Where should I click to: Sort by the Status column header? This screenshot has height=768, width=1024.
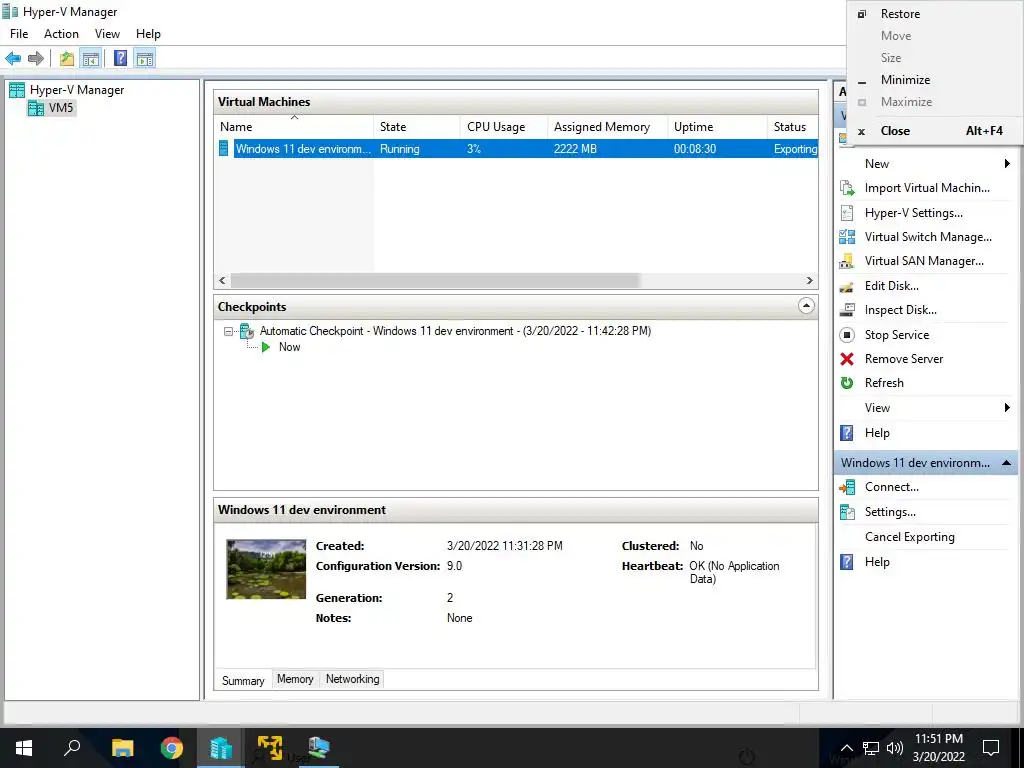click(x=793, y=127)
